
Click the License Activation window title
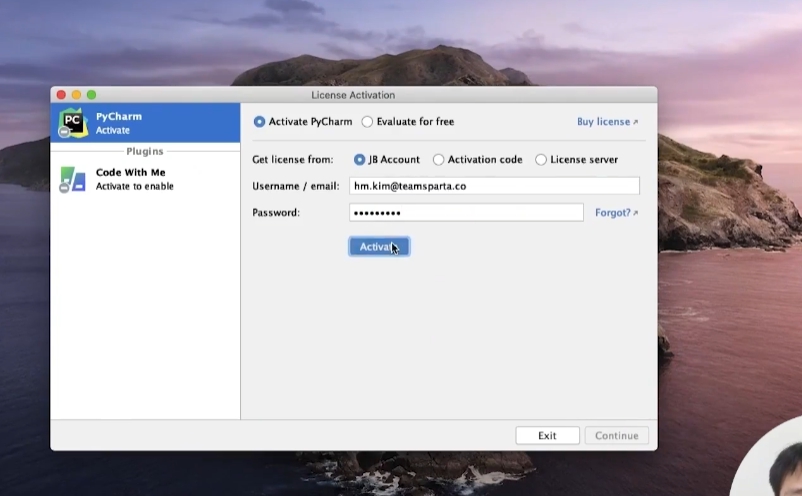(353, 95)
